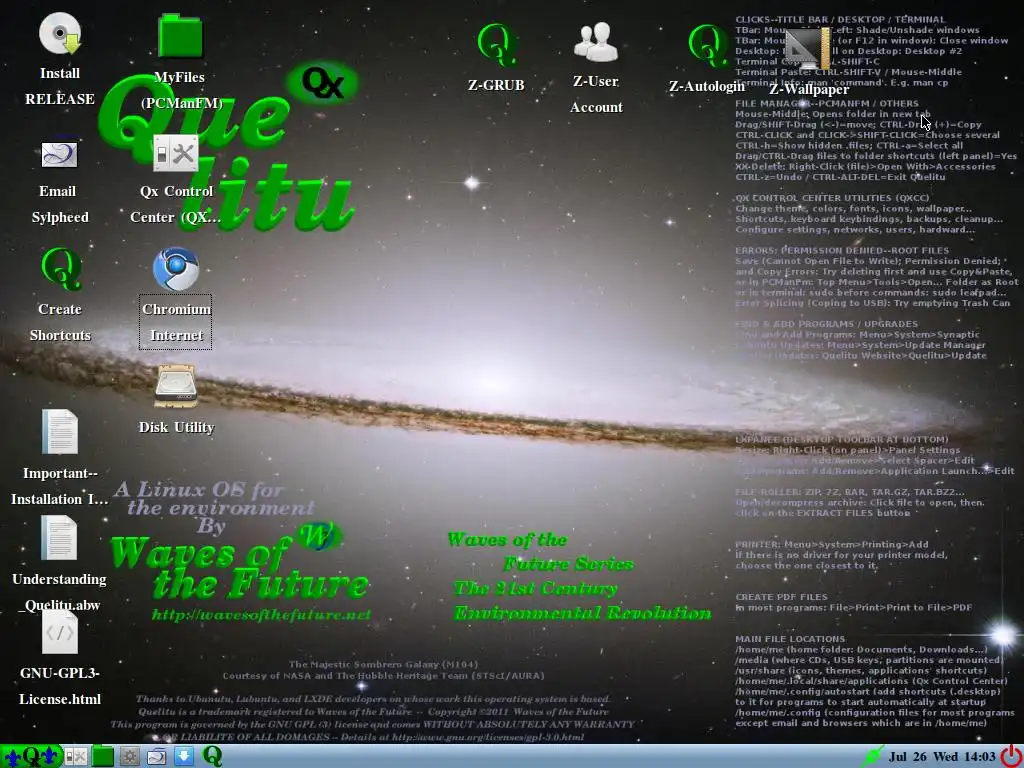This screenshot has width=1024, height=768.
Task: Open Understanding_Quelitu.abw document icon
Action: pos(59,537)
